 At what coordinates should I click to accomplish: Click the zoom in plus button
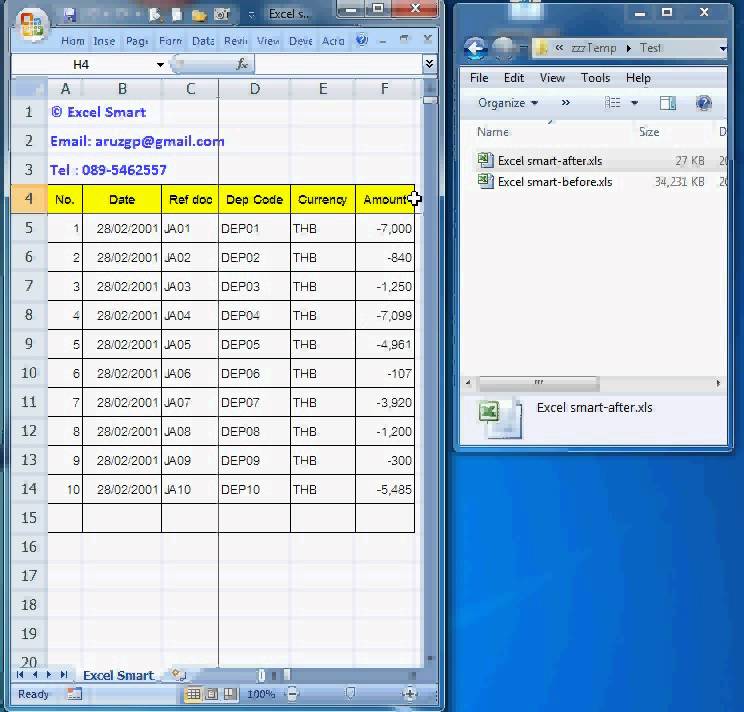tap(409, 694)
